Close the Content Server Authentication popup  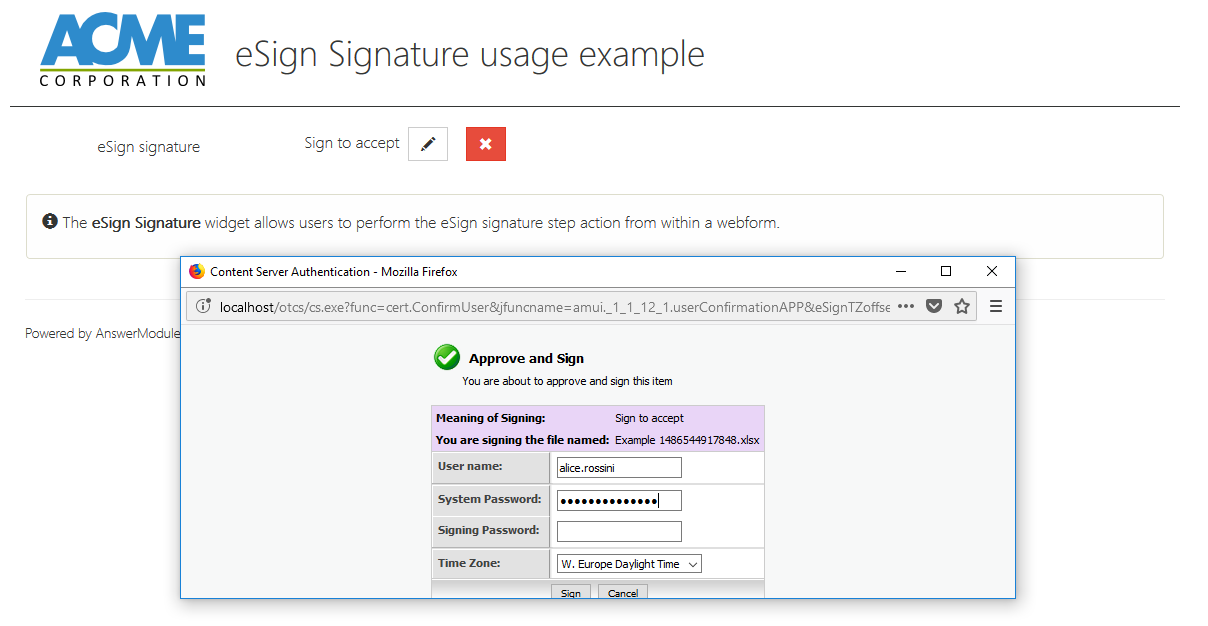992,271
